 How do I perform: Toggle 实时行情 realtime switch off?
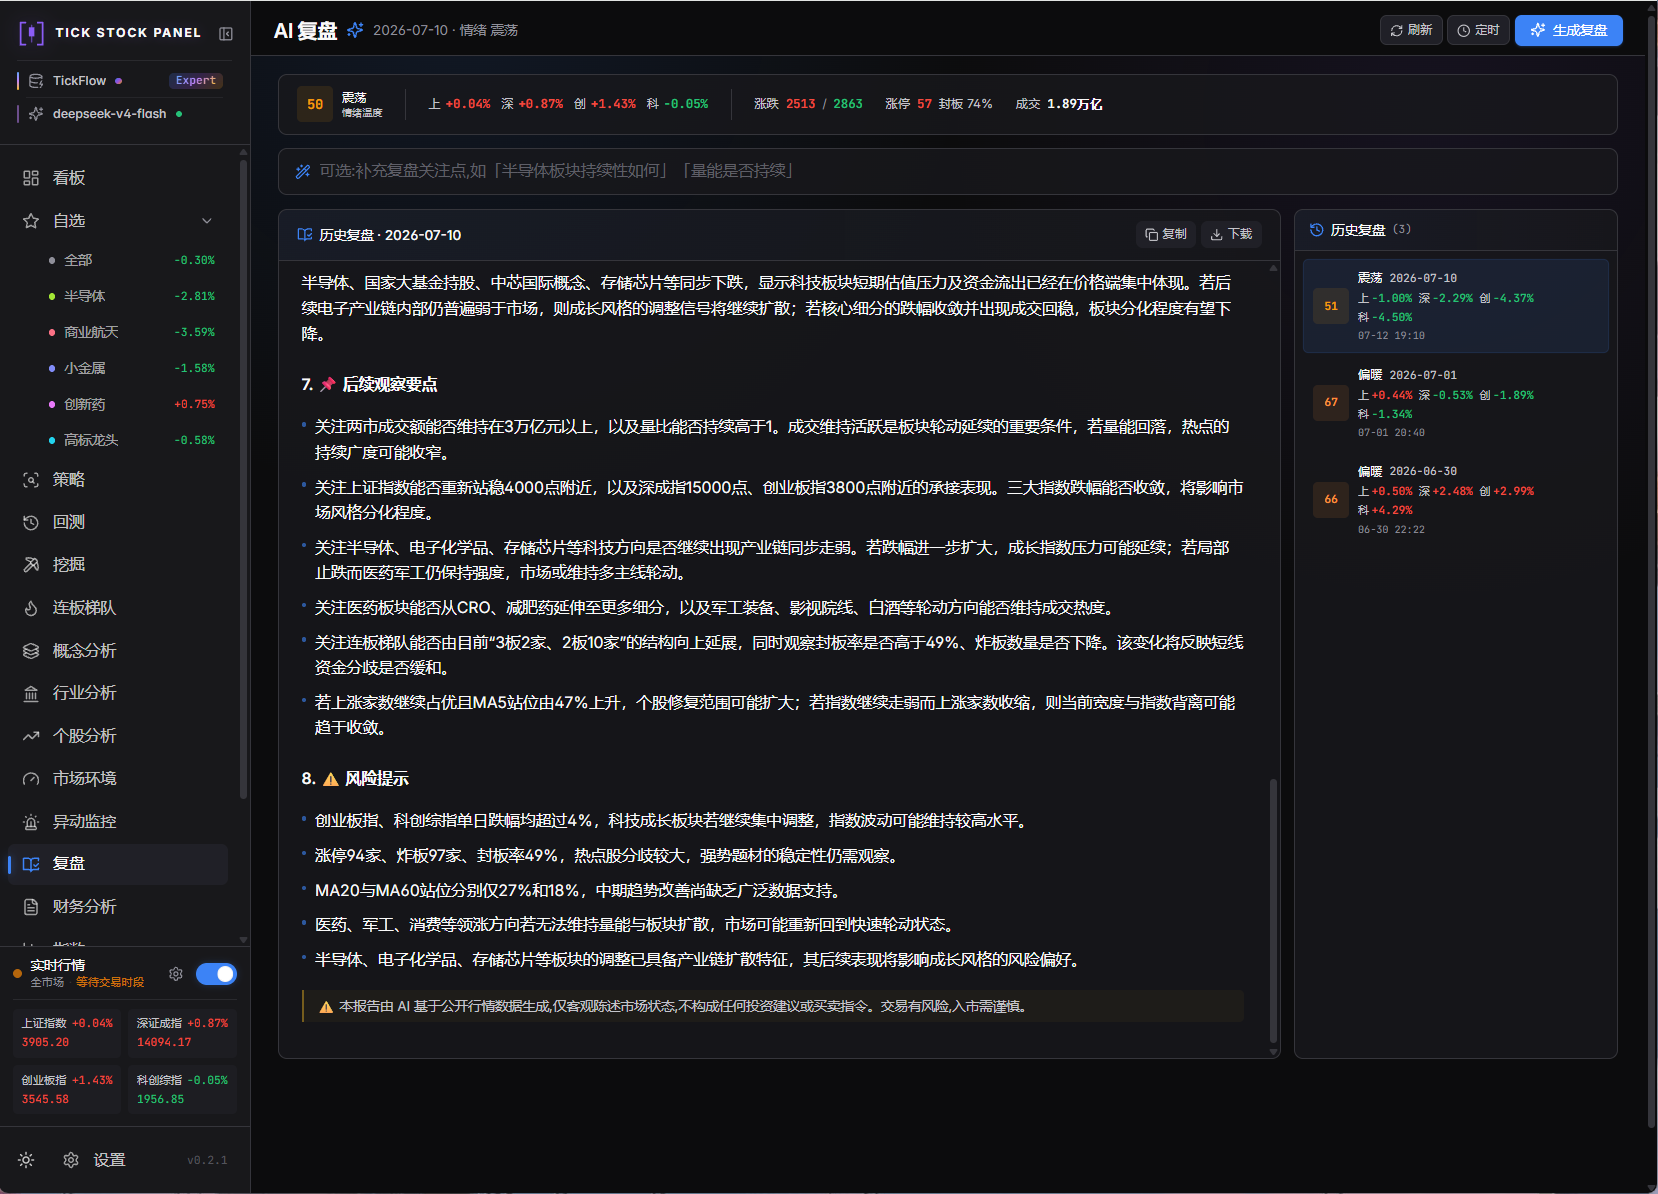(216, 974)
